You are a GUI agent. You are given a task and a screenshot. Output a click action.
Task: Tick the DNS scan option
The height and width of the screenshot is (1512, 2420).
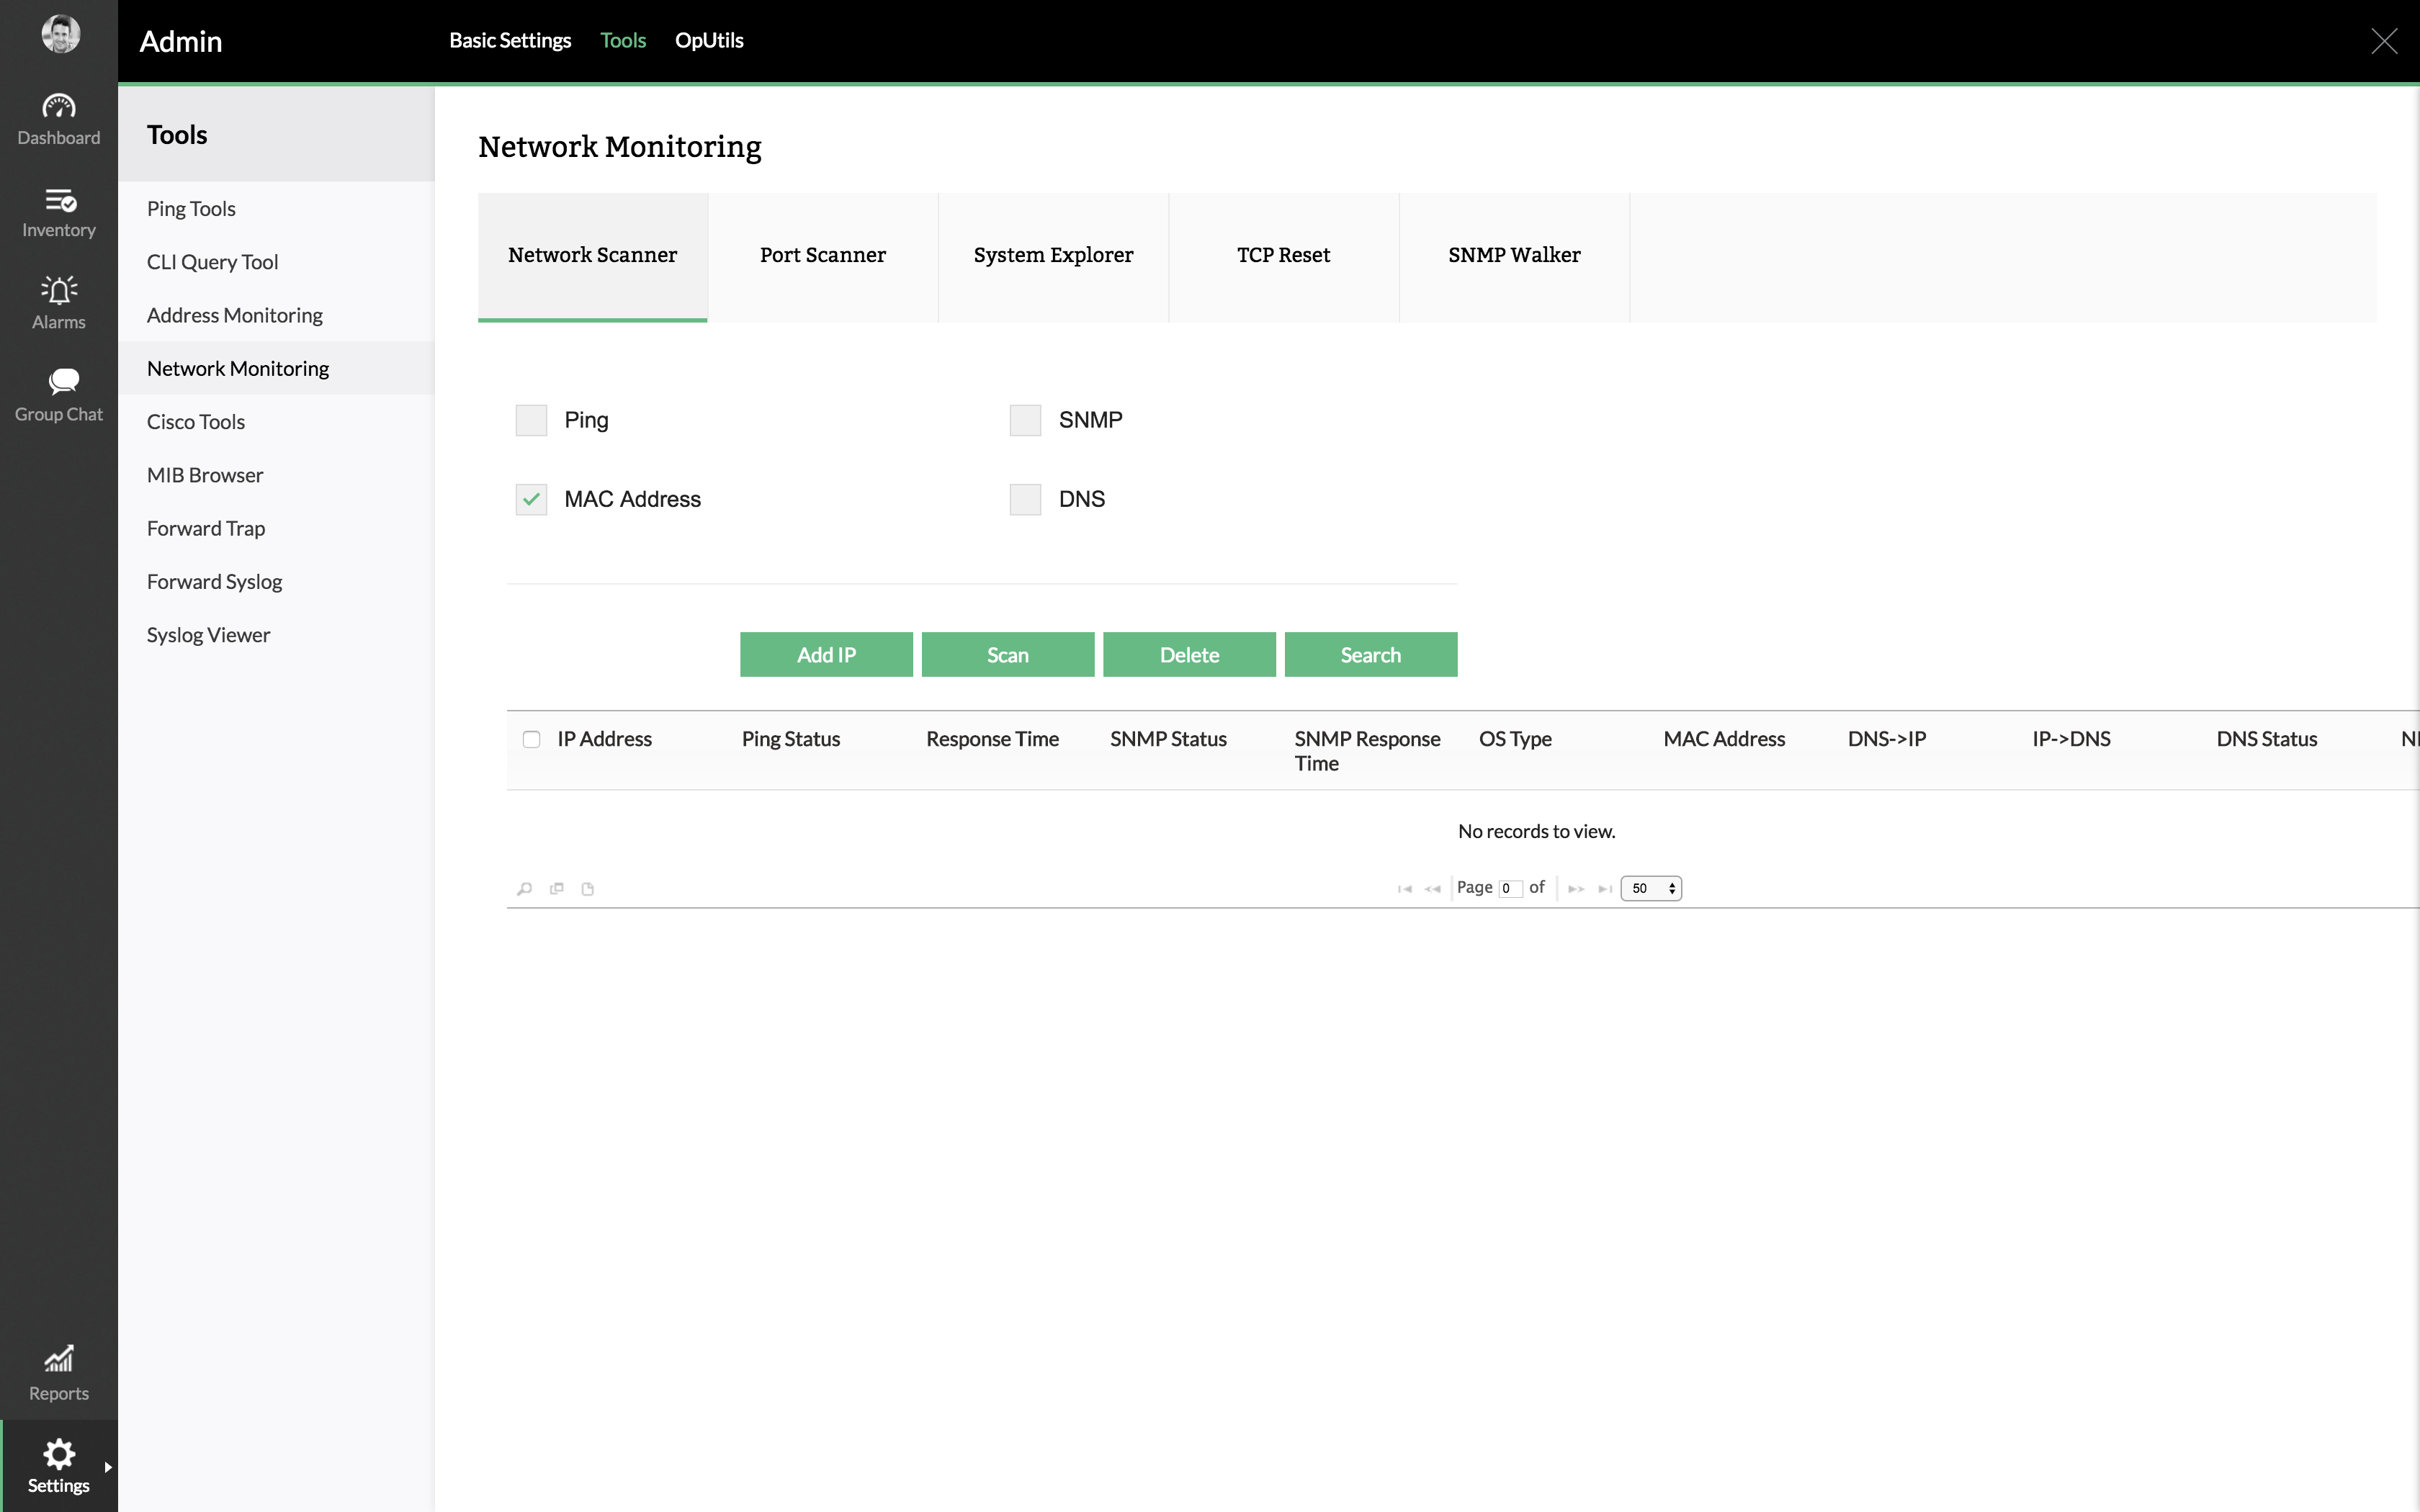[x=1025, y=499]
